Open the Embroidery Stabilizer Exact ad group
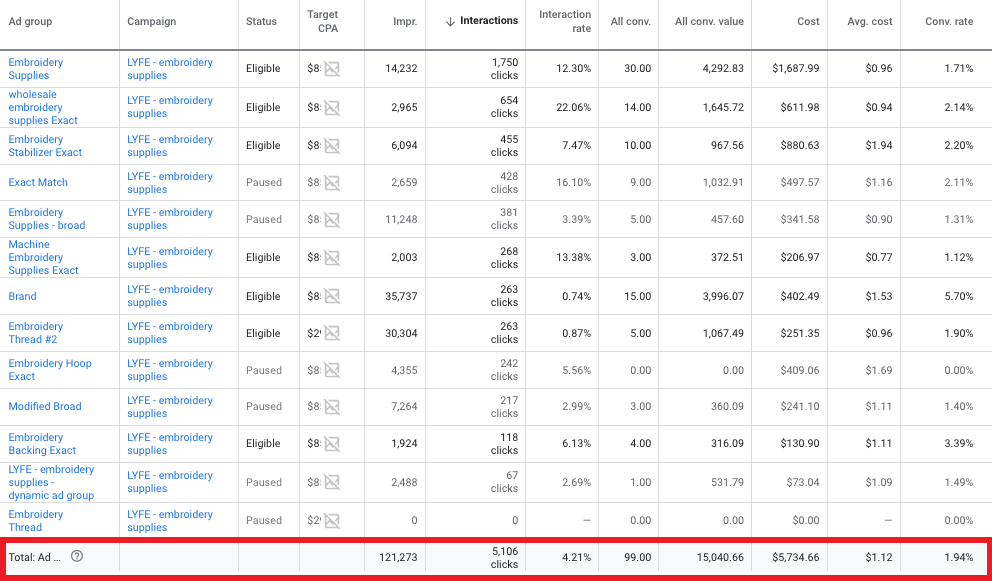This screenshot has width=992, height=581. [x=45, y=146]
